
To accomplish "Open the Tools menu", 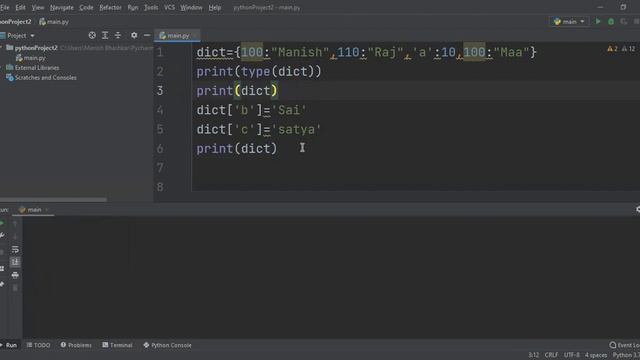I will (151, 7).
